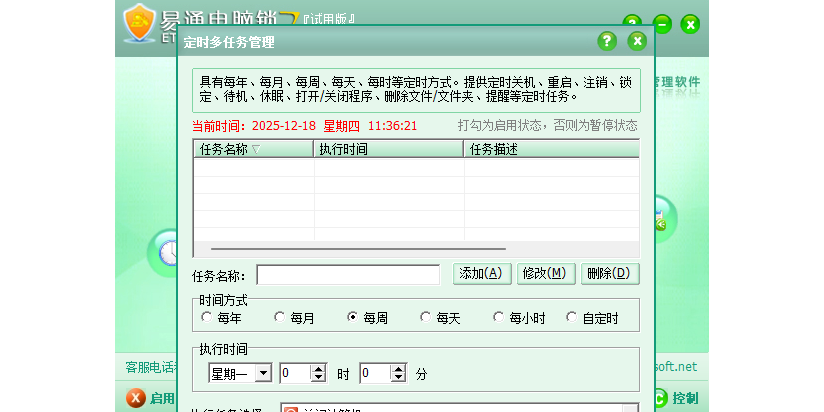Select the 自定时 radio option

click(x=572, y=318)
